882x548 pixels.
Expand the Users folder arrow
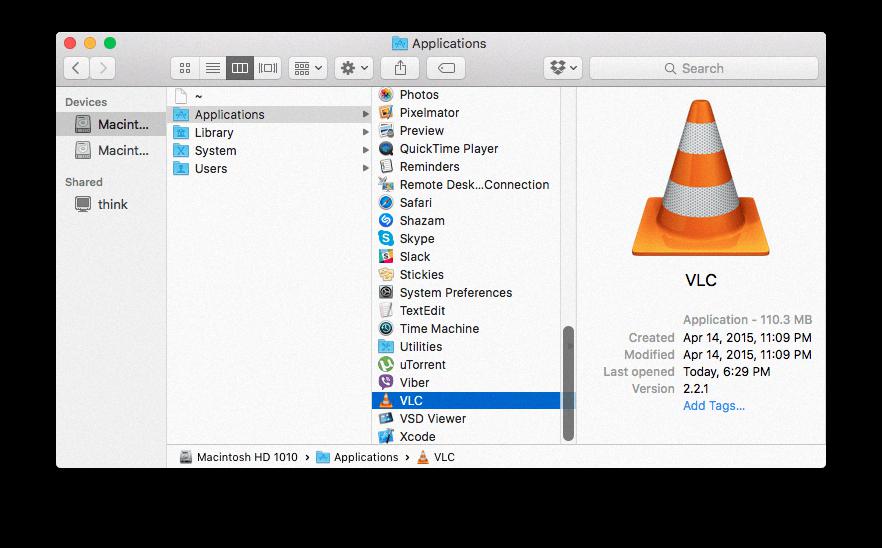point(366,168)
